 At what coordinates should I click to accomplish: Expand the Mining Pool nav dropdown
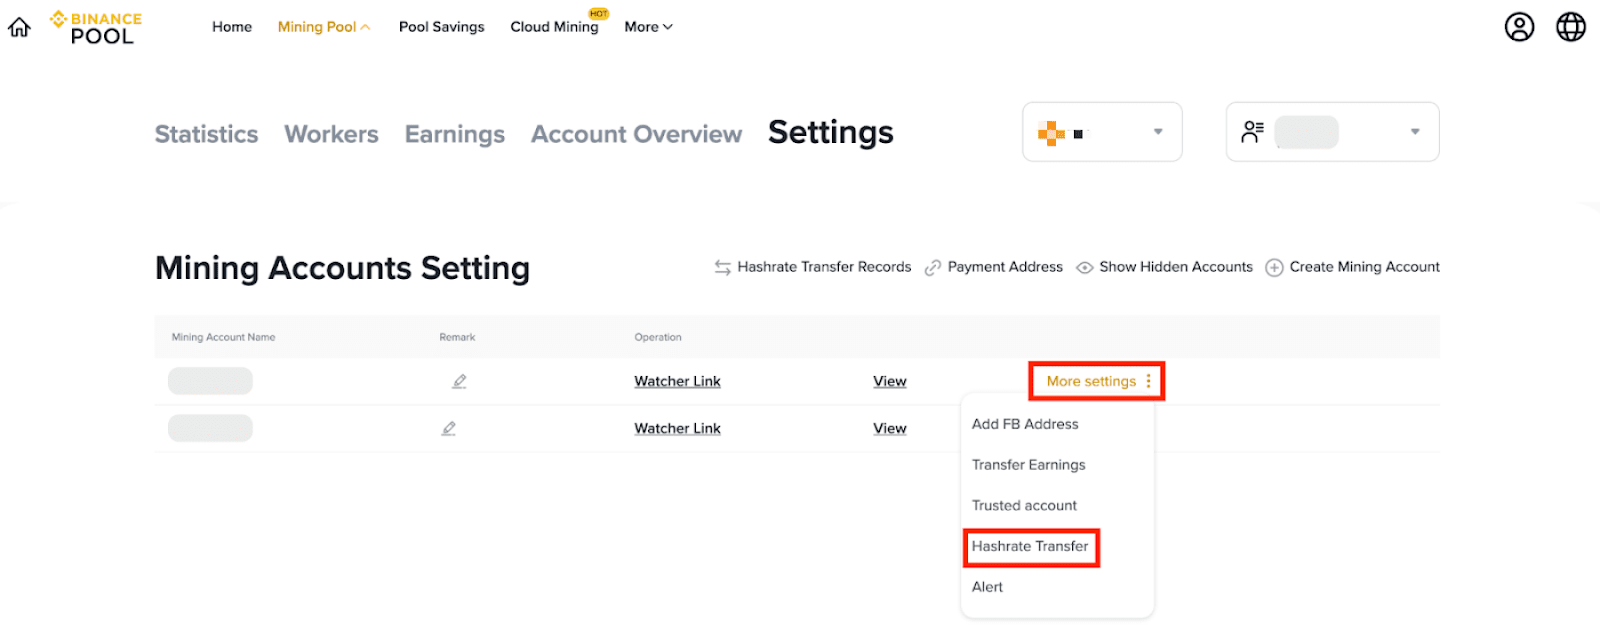(x=323, y=27)
